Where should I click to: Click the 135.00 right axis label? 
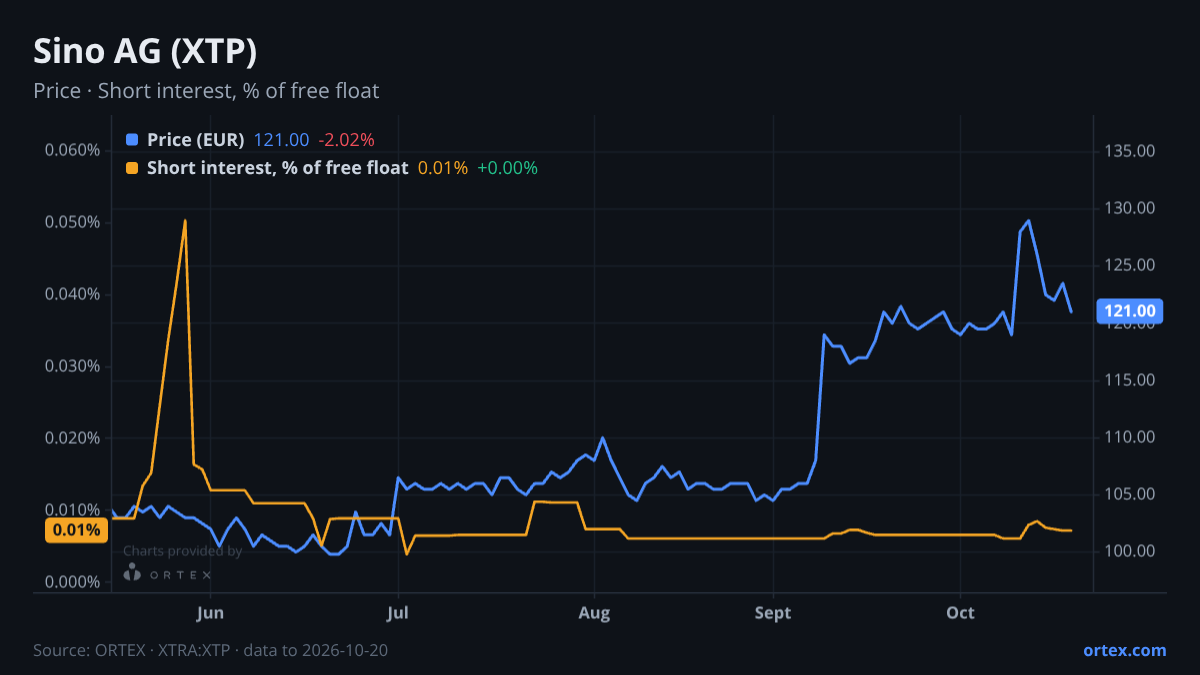pos(1132,151)
